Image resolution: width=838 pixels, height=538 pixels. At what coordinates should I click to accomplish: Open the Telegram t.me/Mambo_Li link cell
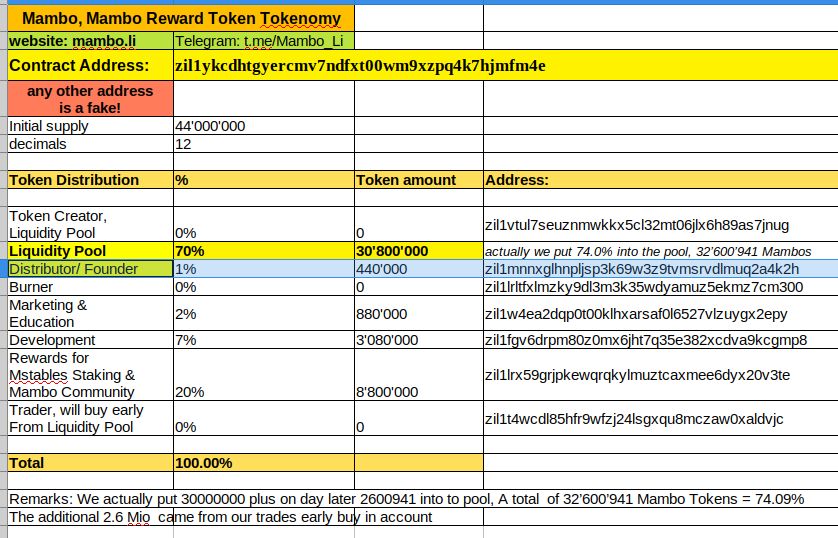click(x=263, y=41)
